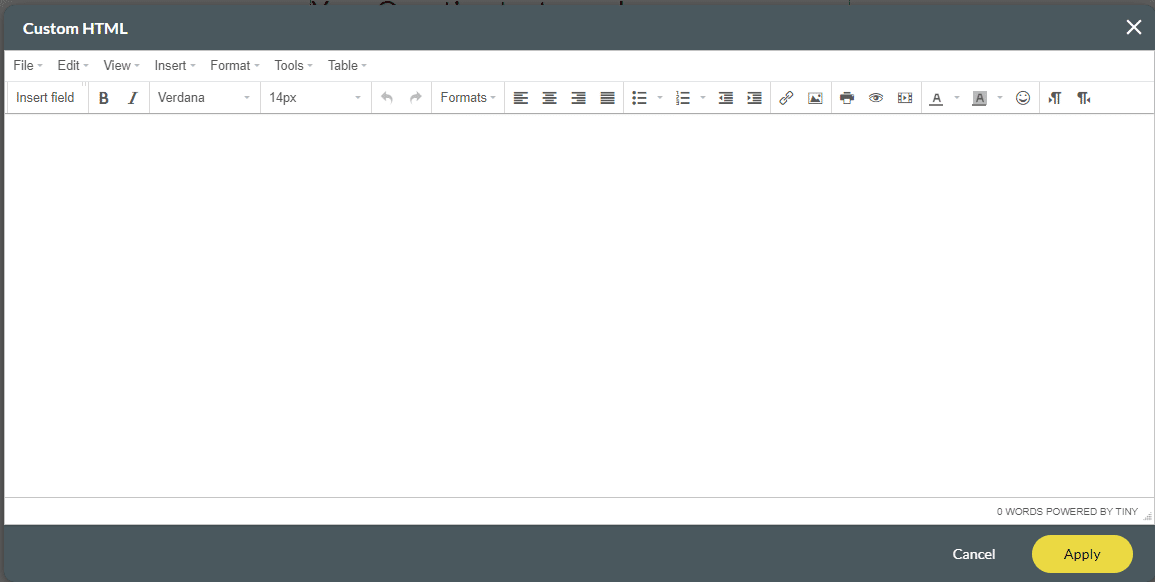Click the Insert field button
The height and width of the screenshot is (582, 1155).
45,97
